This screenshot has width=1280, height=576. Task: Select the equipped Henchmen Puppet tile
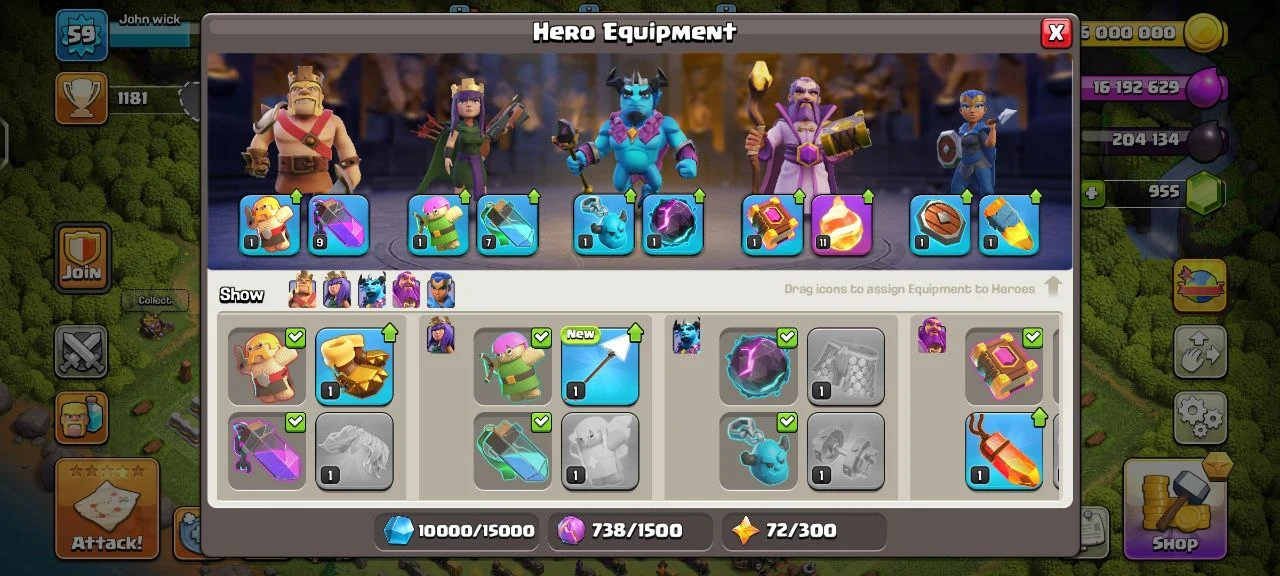[x=758, y=451]
